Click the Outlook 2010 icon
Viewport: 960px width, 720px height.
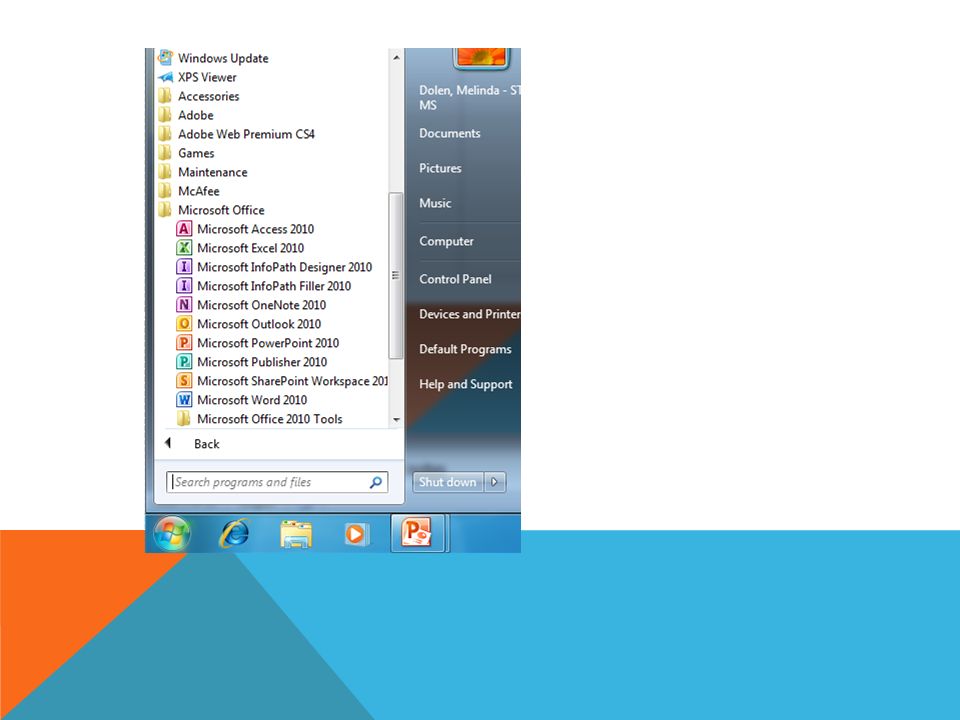coord(184,324)
